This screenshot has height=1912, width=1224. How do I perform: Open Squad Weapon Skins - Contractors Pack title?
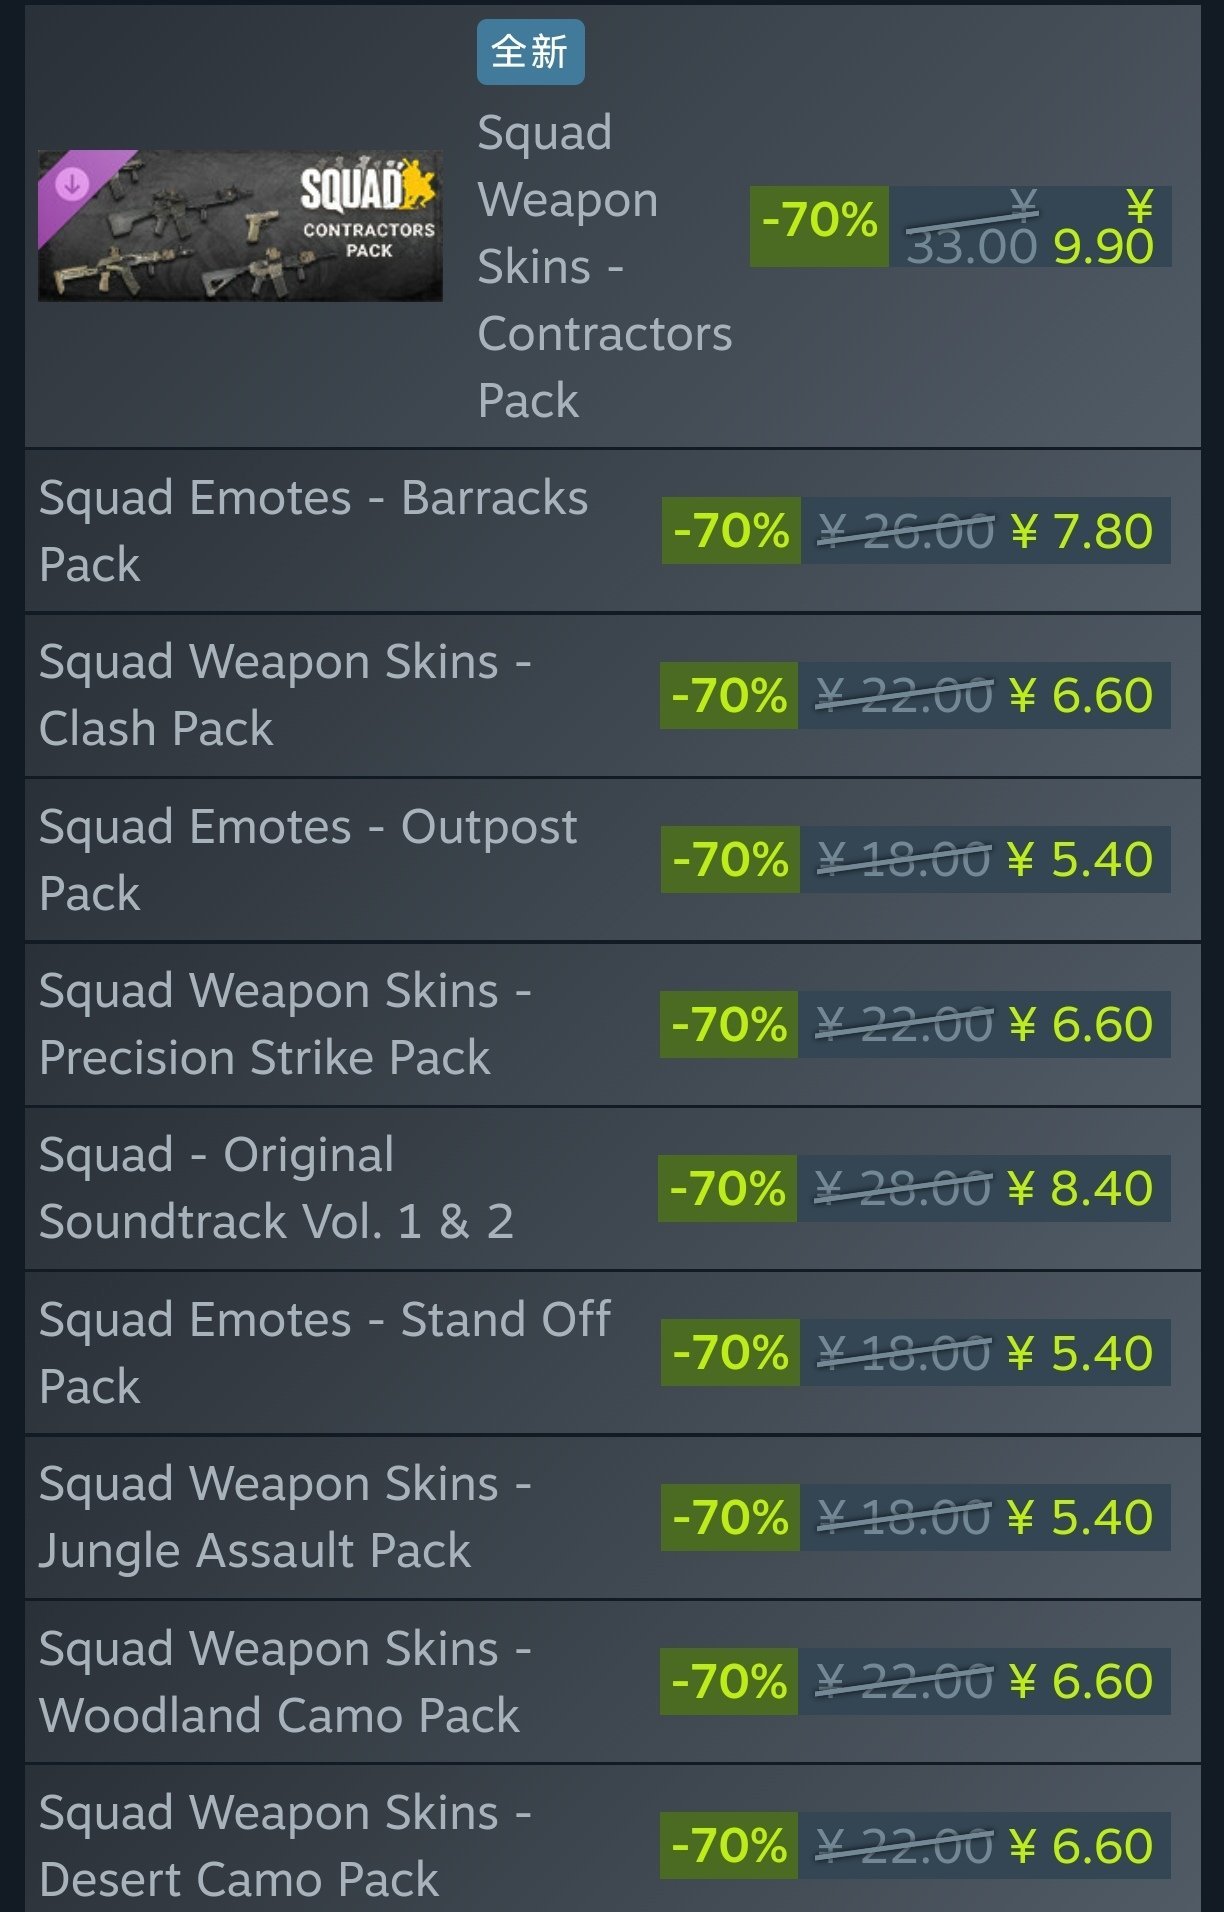604,266
